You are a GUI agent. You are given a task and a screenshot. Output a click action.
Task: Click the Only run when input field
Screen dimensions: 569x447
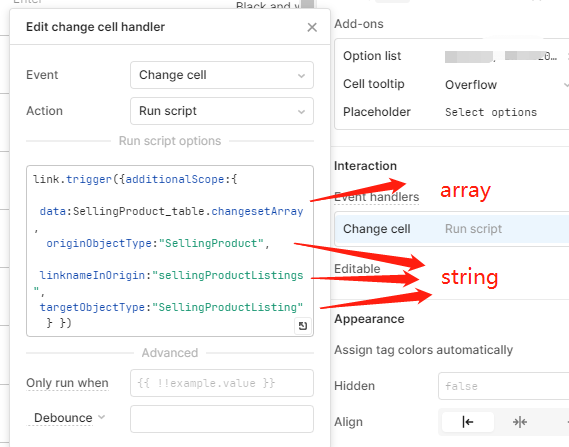coord(222,383)
